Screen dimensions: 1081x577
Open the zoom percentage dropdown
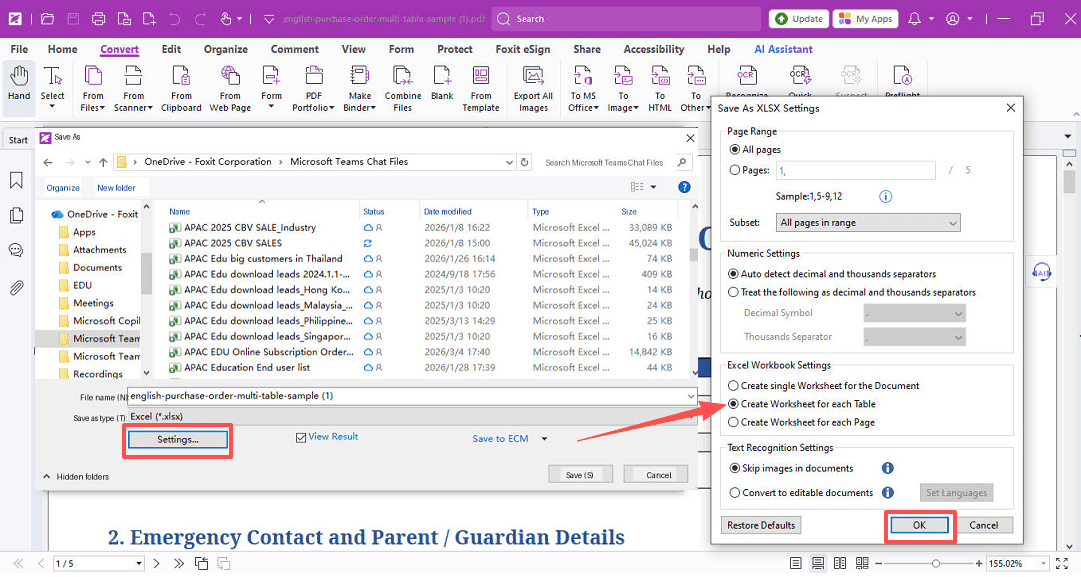point(1042,564)
